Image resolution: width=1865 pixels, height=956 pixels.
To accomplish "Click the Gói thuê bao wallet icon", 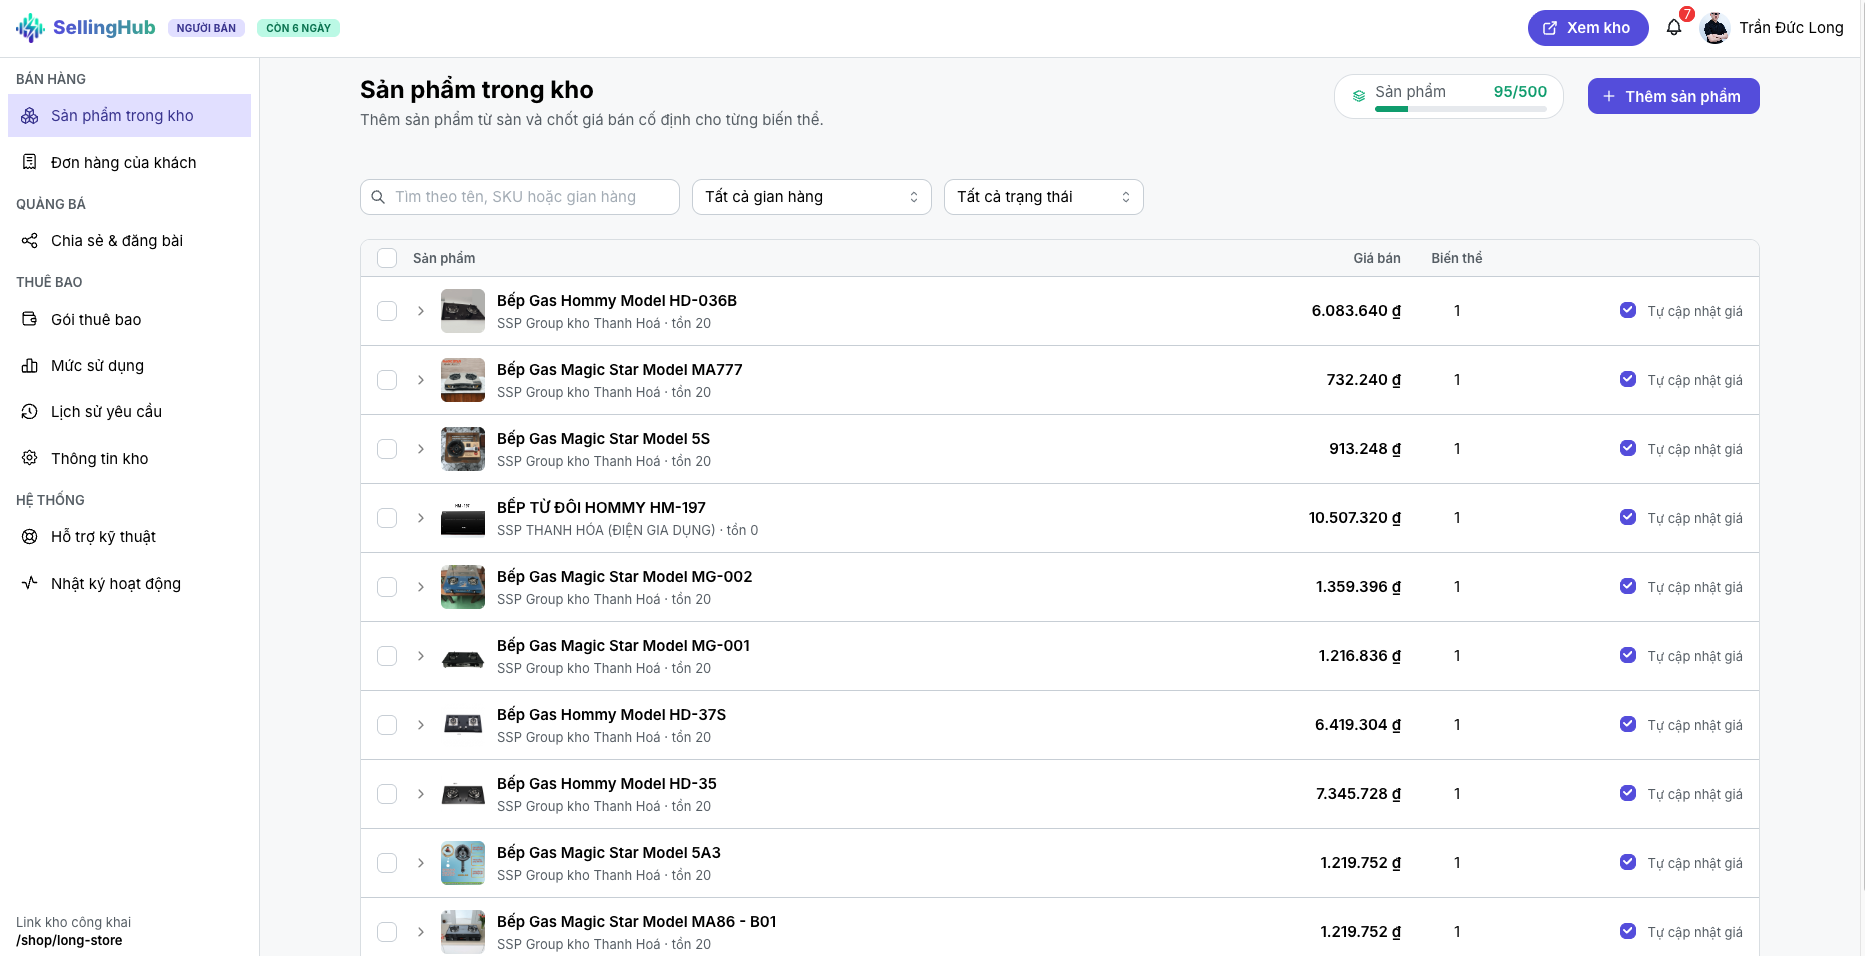I will (30, 319).
